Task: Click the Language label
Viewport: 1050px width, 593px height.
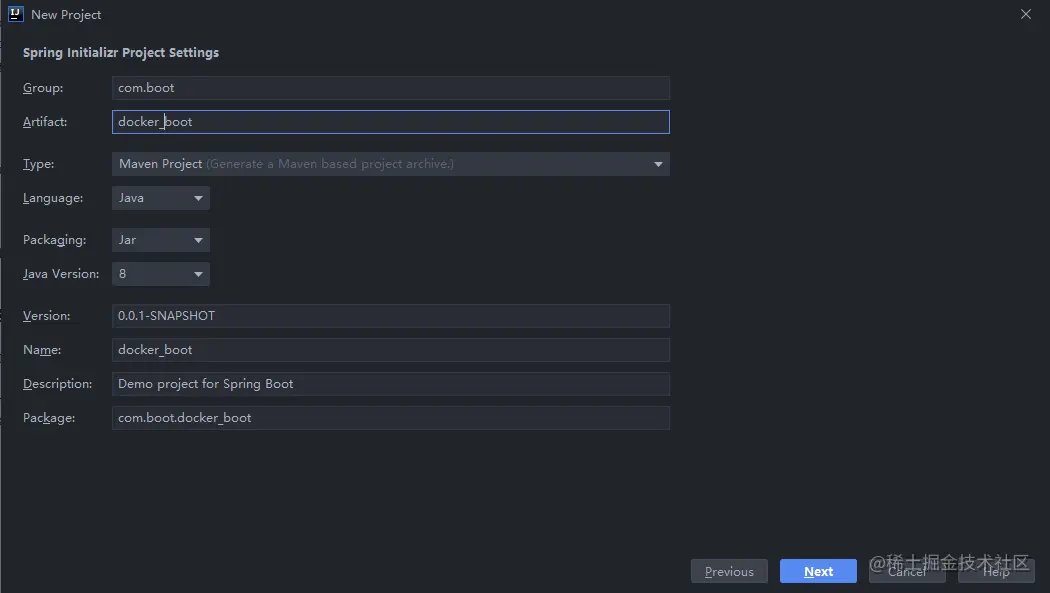Action: pos(53,198)
